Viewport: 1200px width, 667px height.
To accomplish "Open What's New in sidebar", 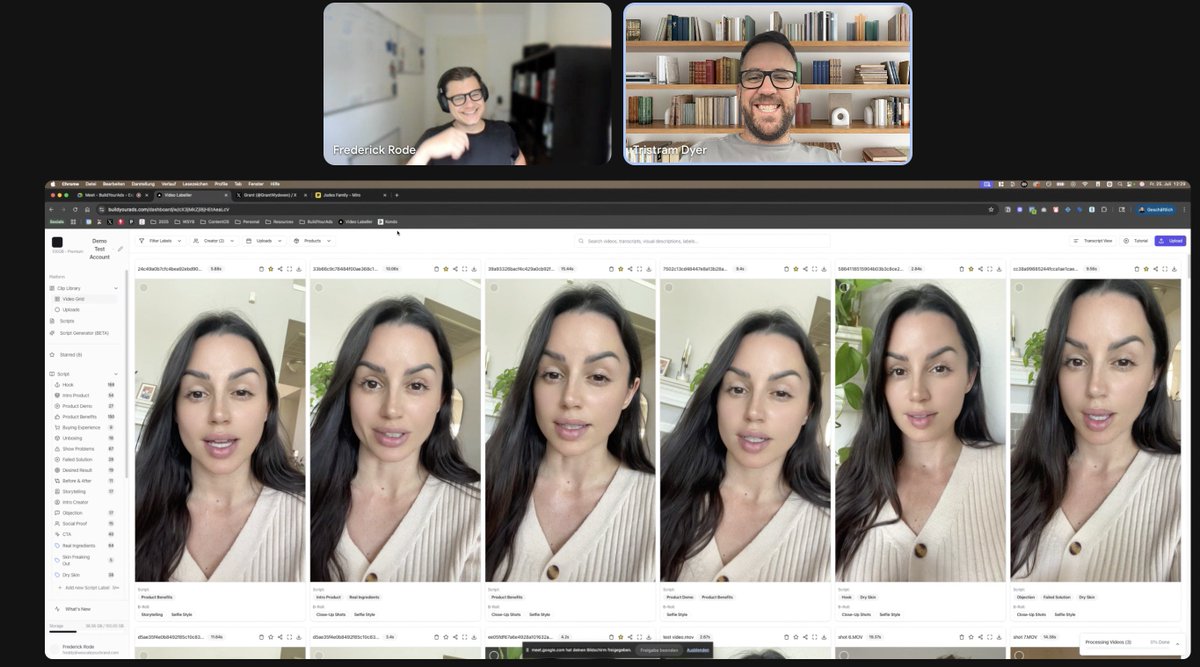I will click(77, 609).
